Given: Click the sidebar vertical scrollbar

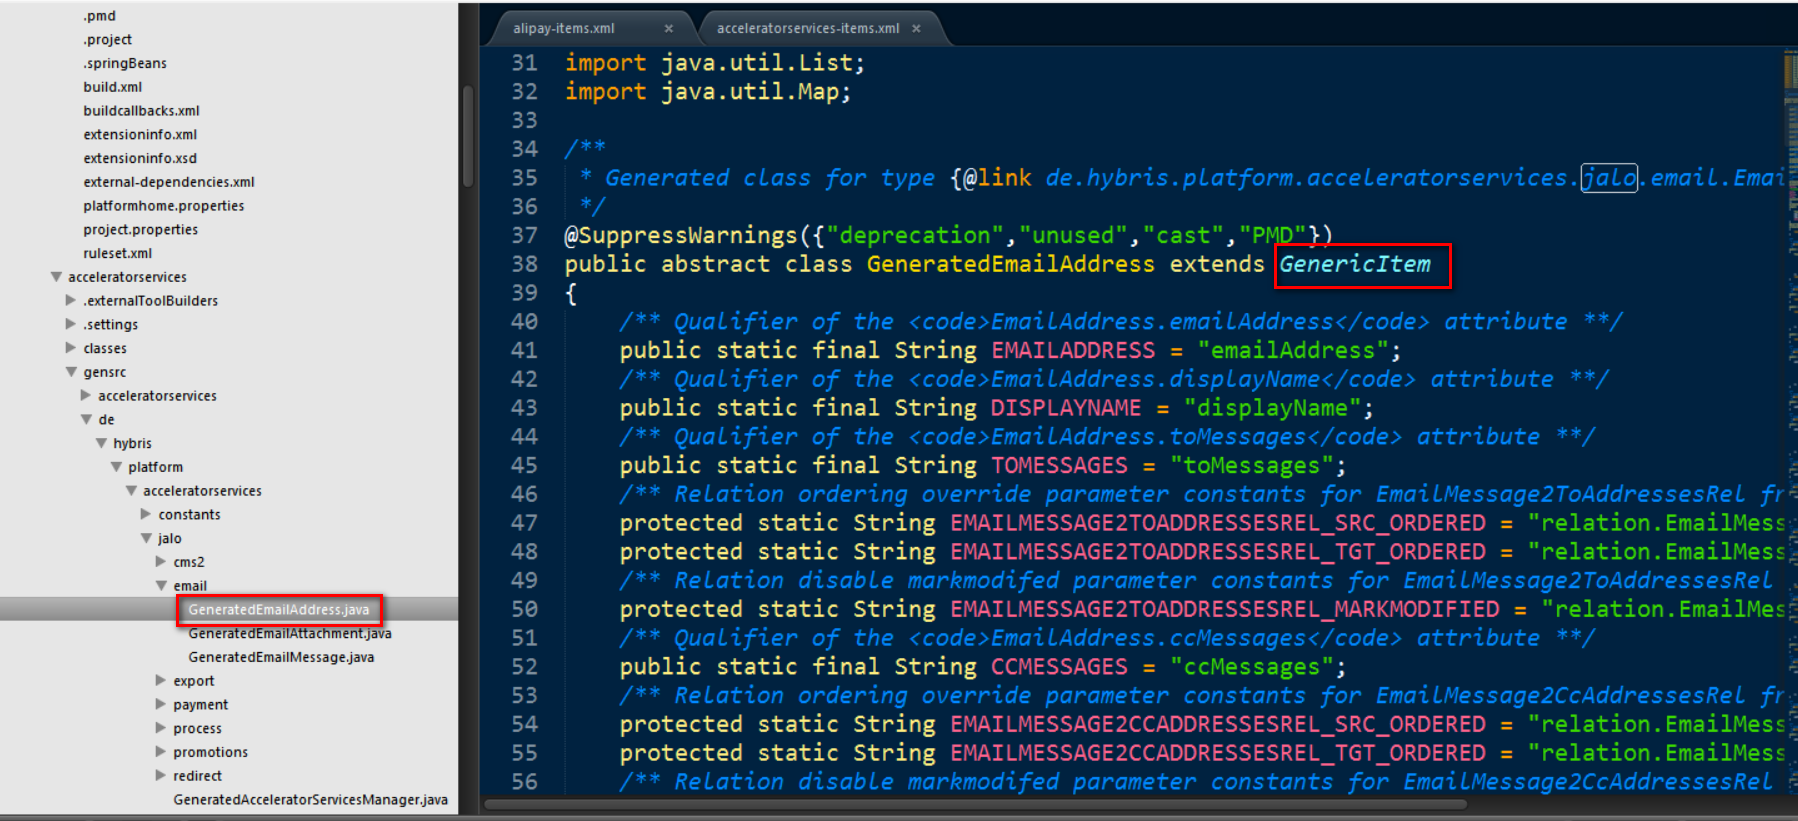Looking at the screenshot, I should [x=467, y=136].
